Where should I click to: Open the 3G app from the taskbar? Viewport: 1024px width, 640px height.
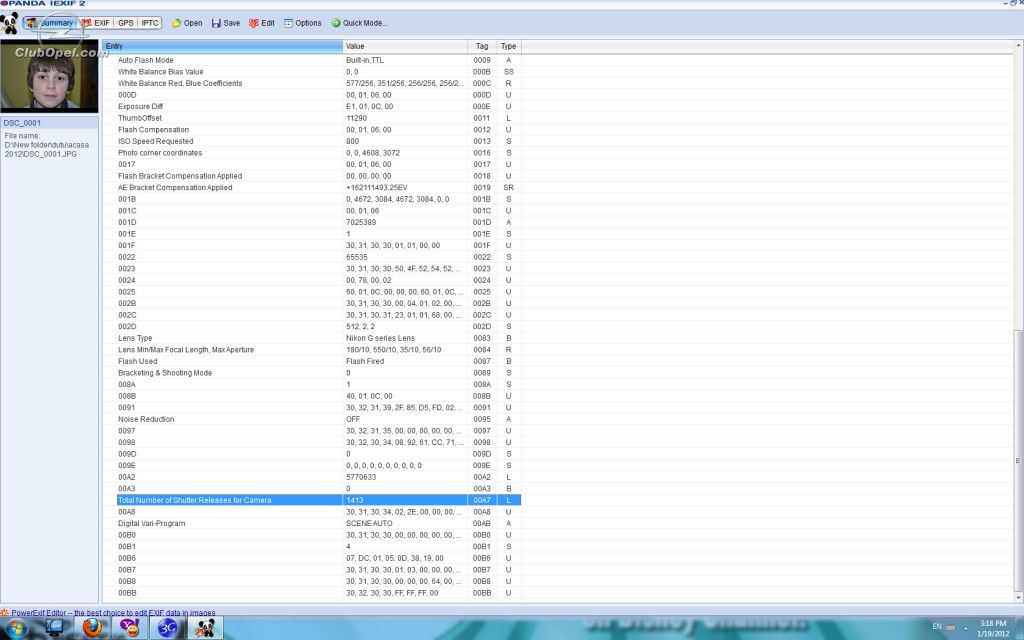click(167, 628)
